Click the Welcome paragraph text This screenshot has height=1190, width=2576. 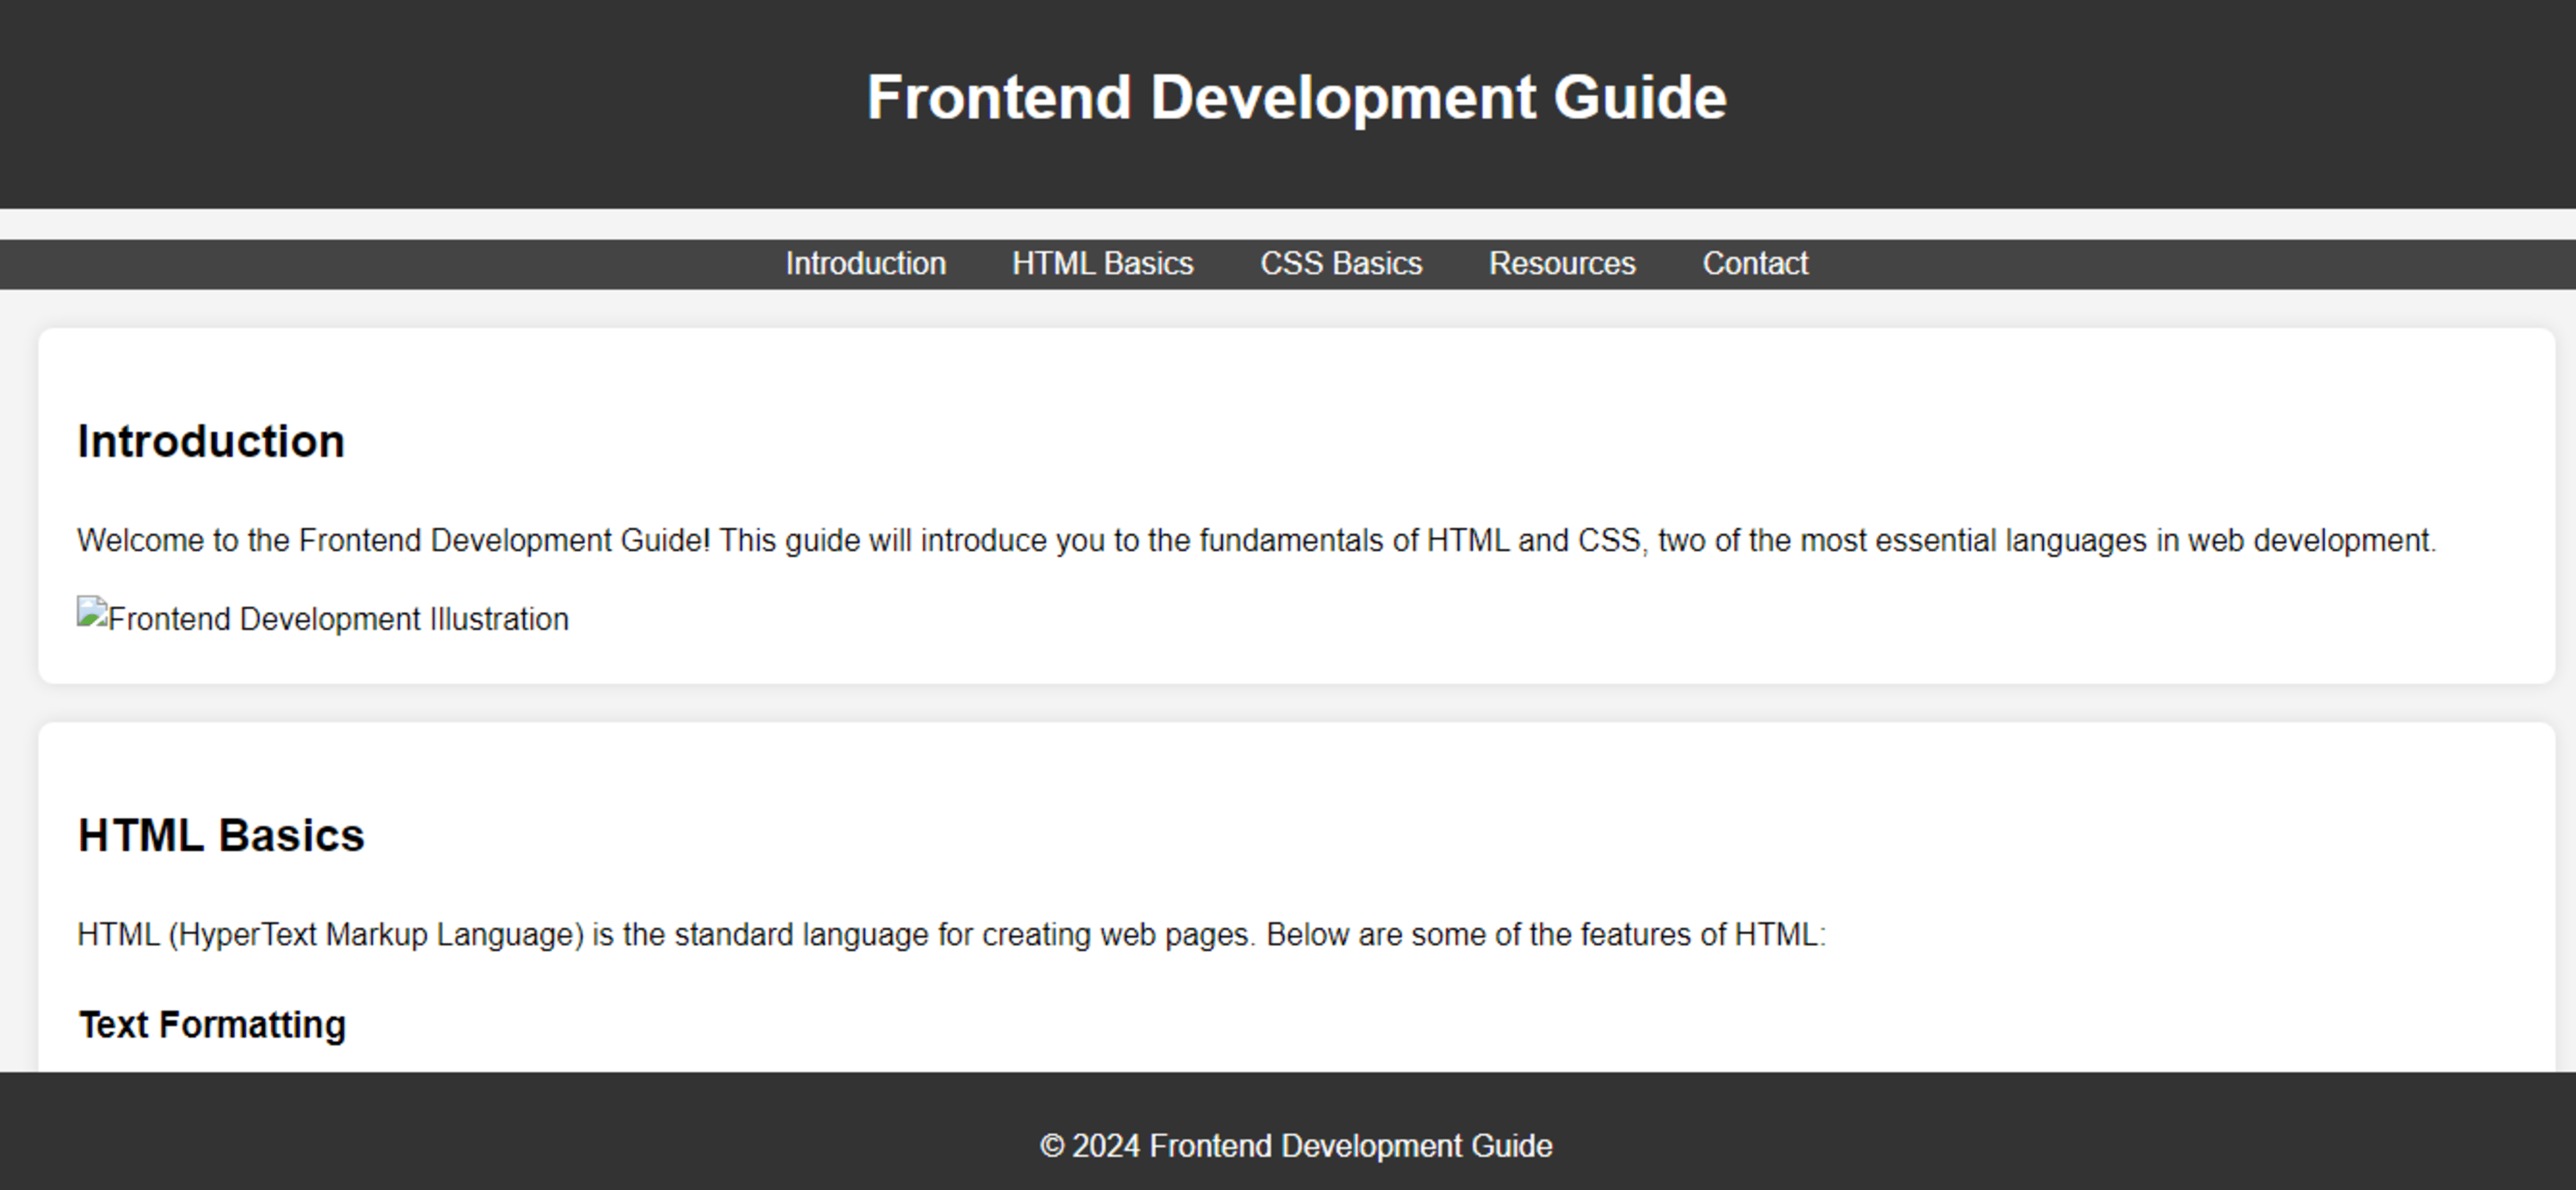tap(1257, 540)
